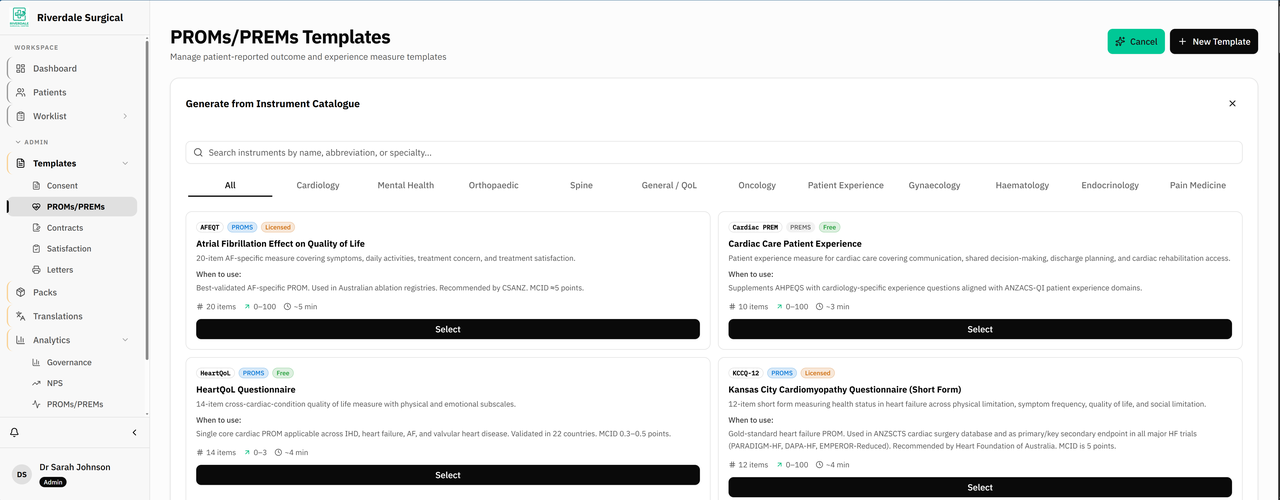
Task: Collapse the Analytics chevron
Action: pyautogui.click(x=125, y=340)
